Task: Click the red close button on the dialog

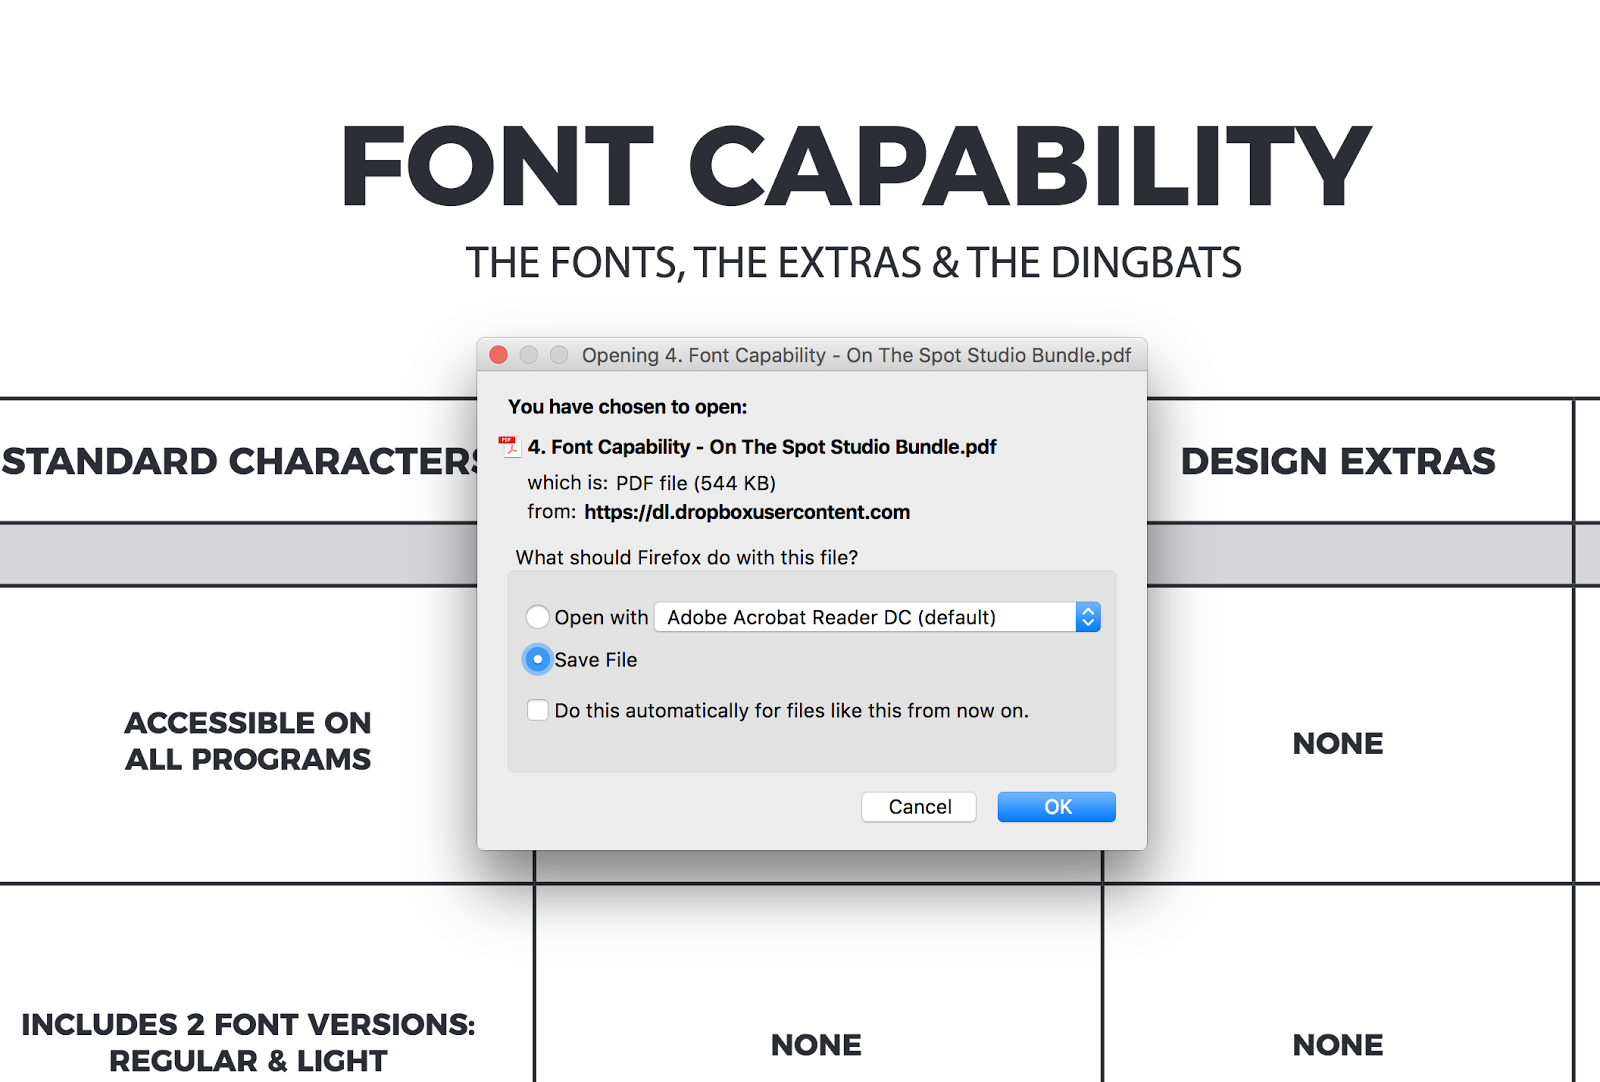Action: pyautogui.click(x=498, y=355)
